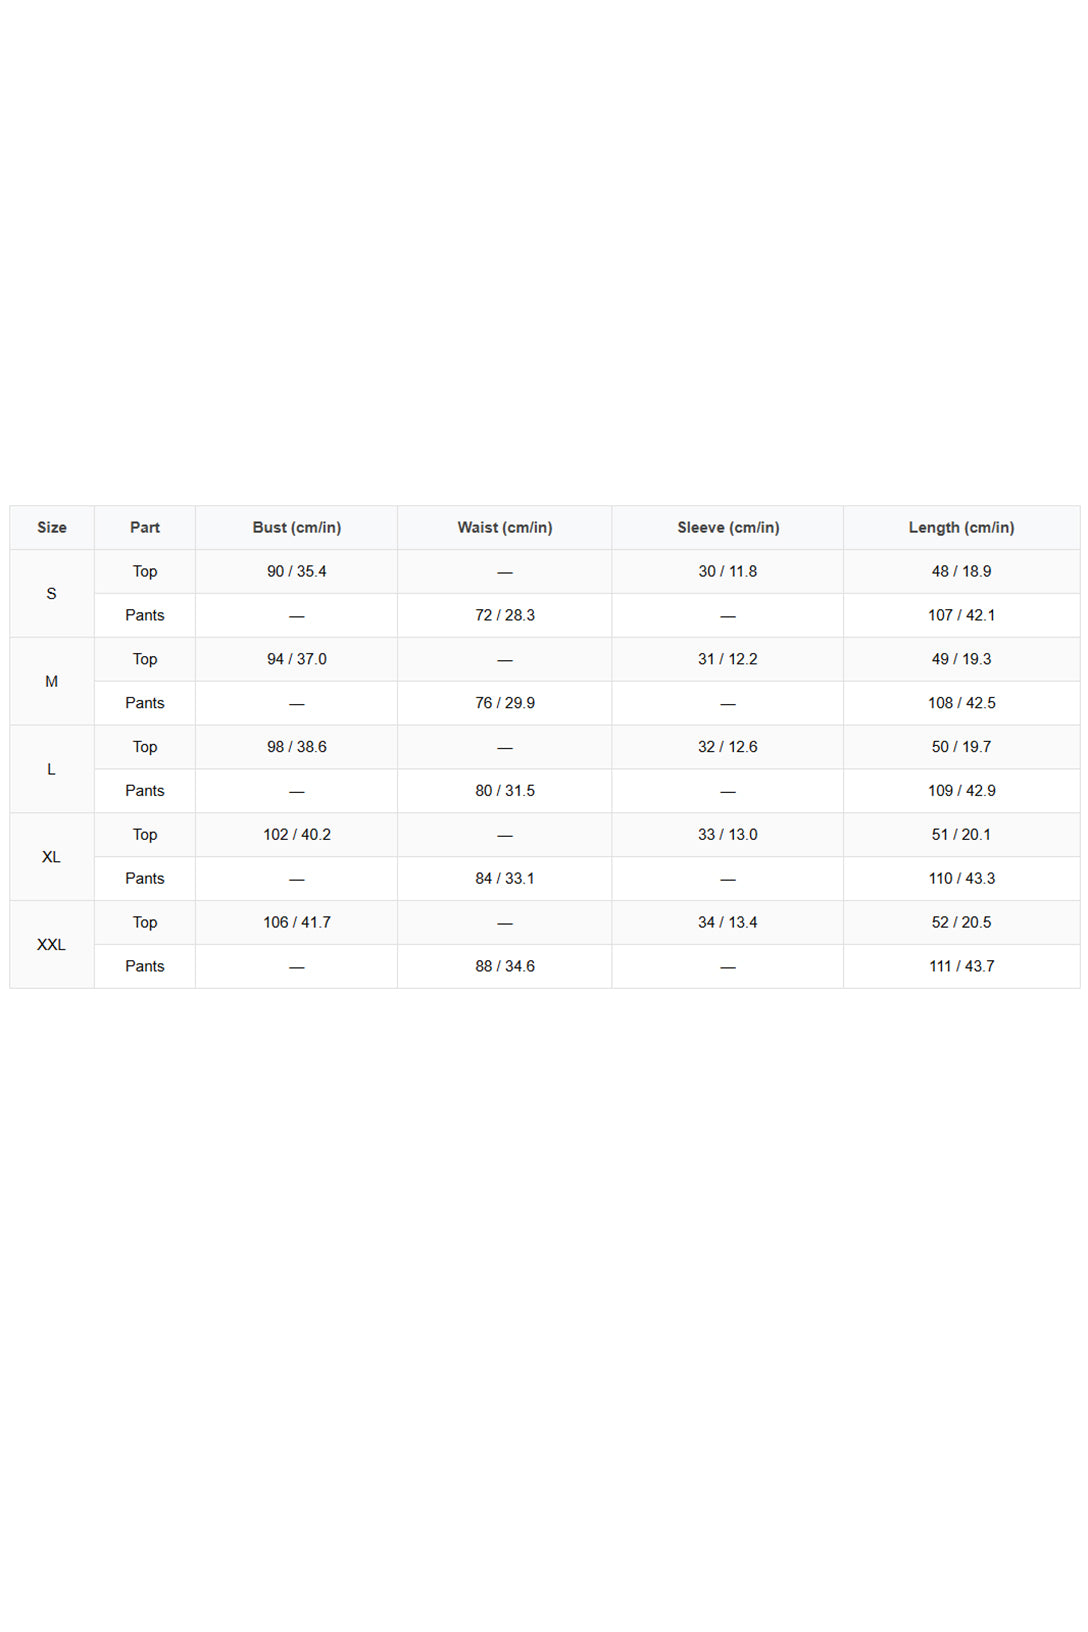Click sleeve value 34 / 13.4

click(x=728, y=923)
